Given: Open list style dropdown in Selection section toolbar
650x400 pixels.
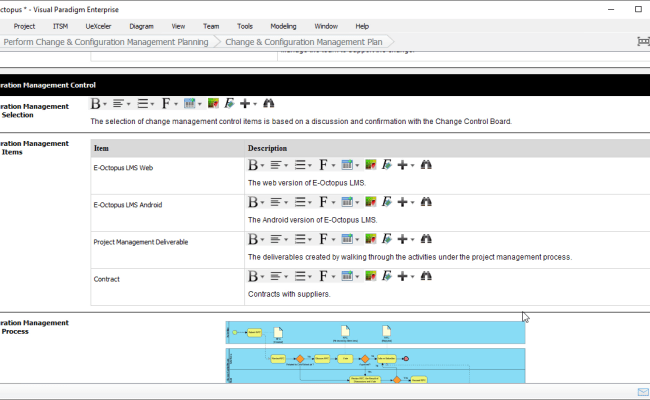Looking at the screenshot, I should tap(152, 104).
